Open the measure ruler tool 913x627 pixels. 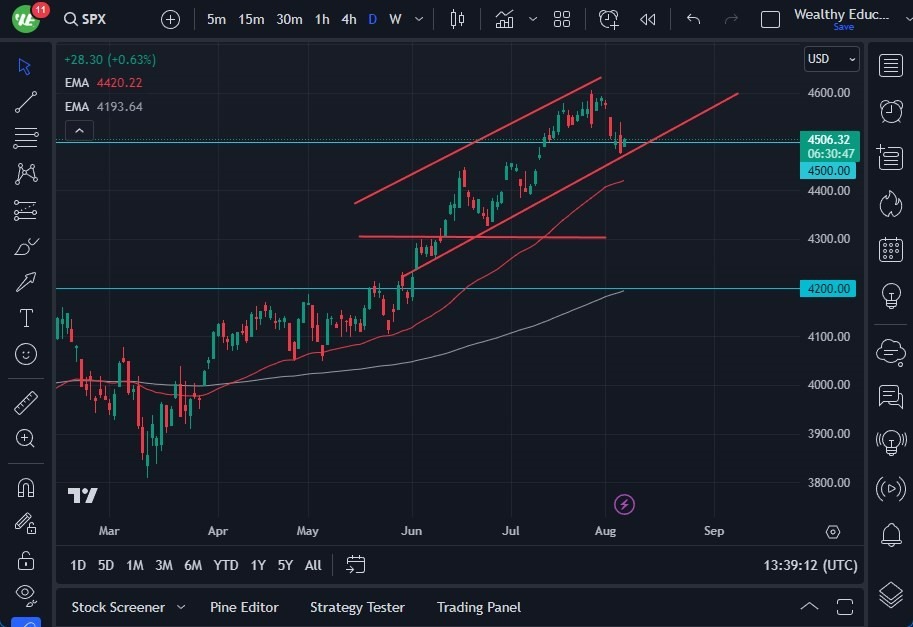pyautogui.click(x=26, y=402)
